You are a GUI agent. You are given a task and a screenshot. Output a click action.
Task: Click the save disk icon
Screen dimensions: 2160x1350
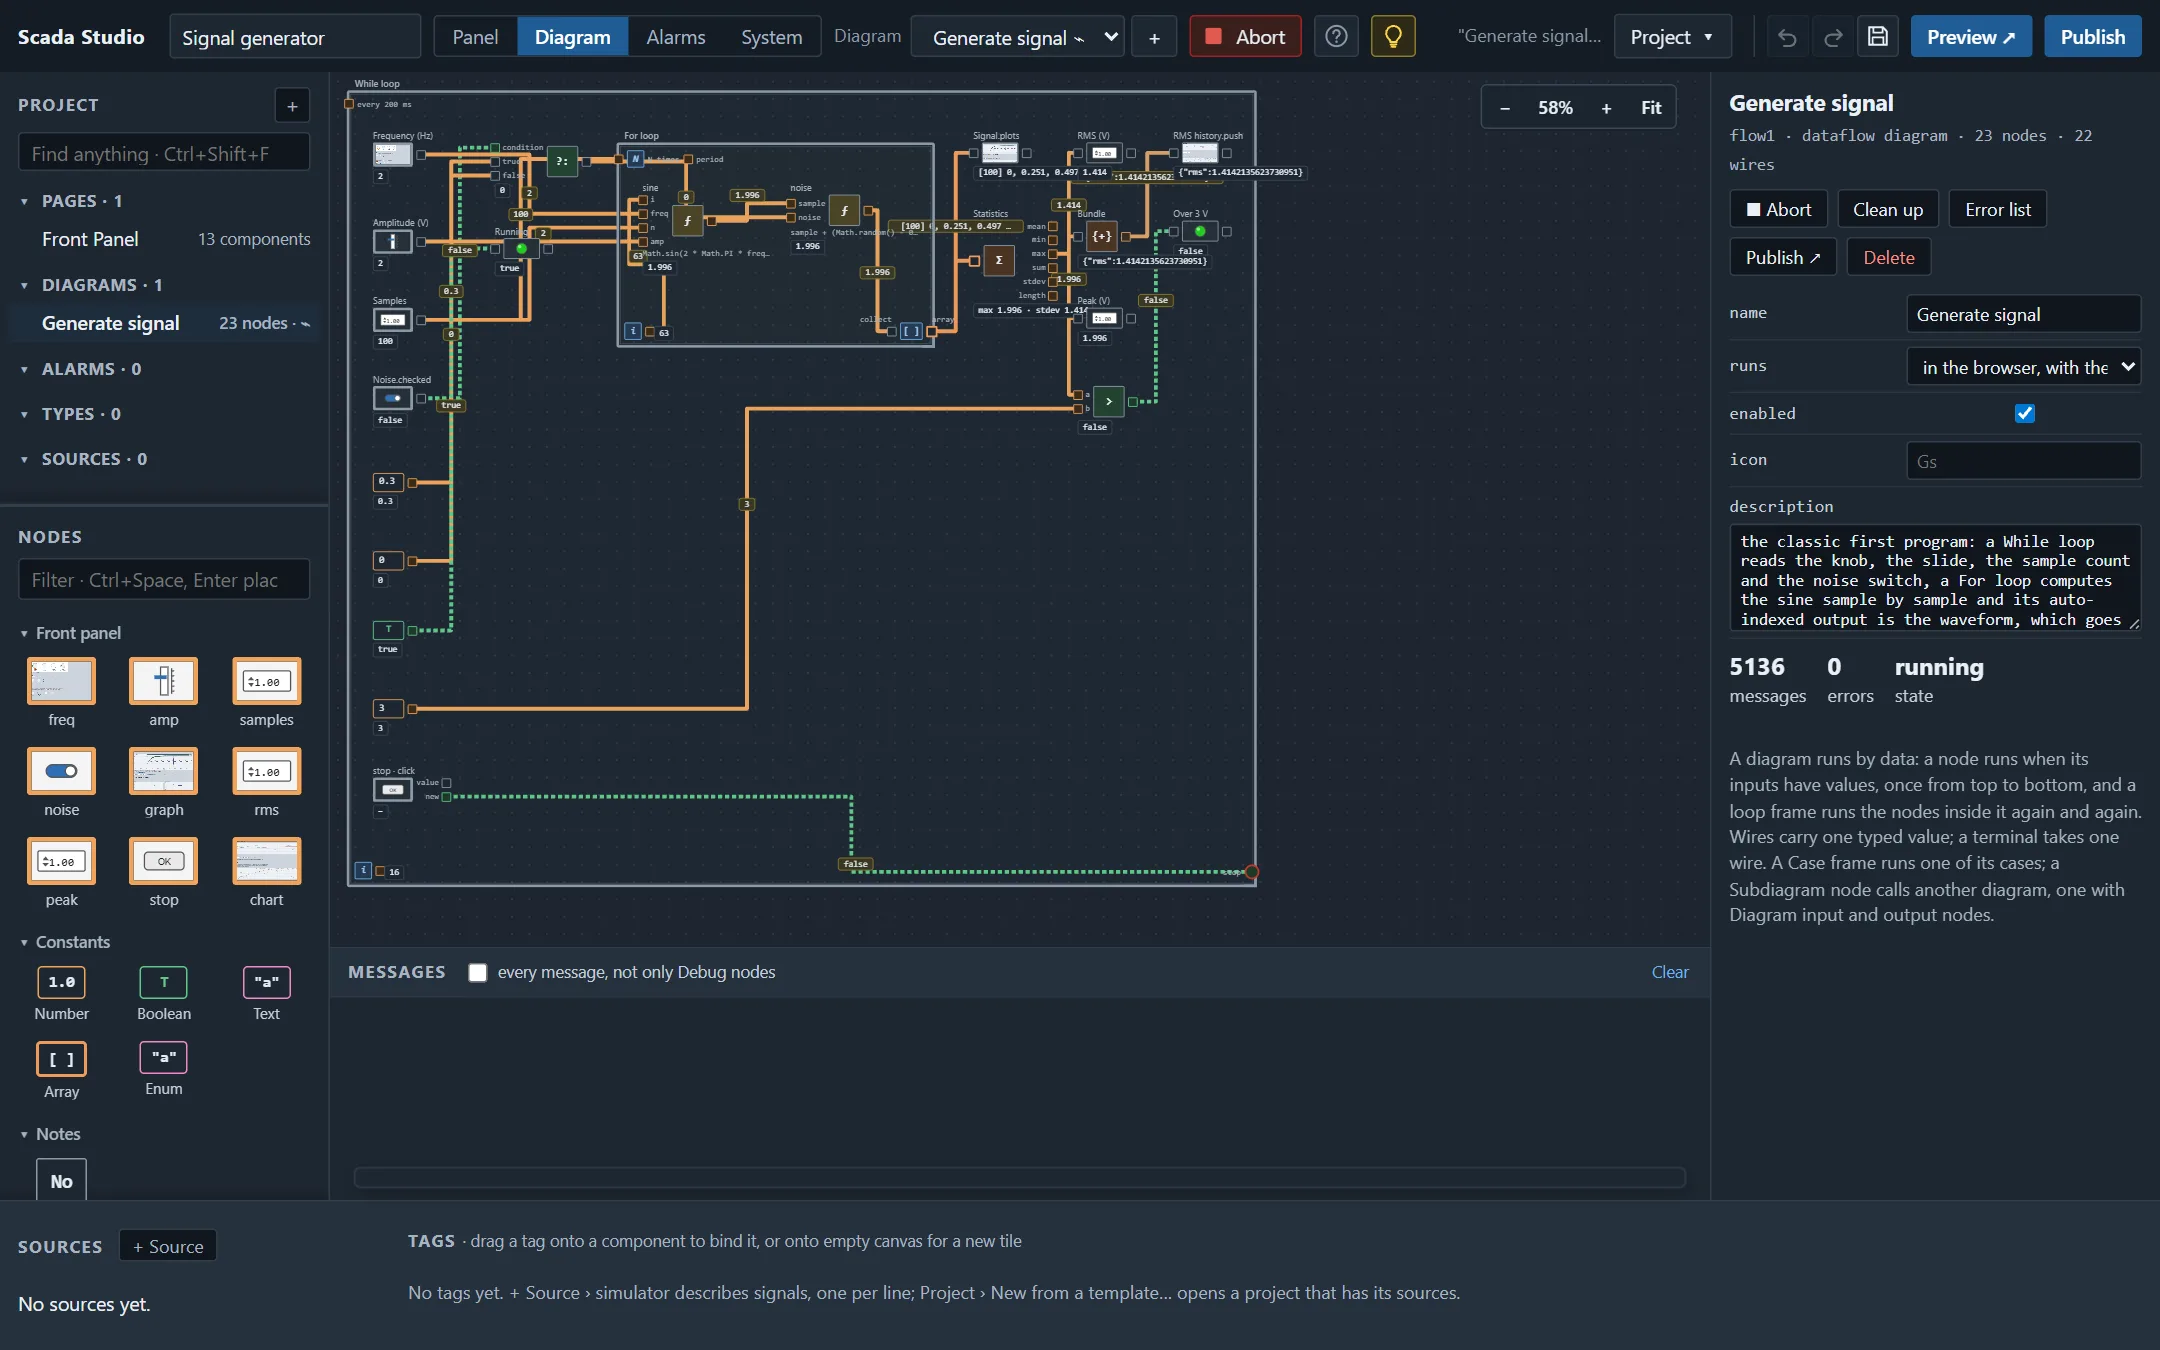click(x=1878, y=37)
